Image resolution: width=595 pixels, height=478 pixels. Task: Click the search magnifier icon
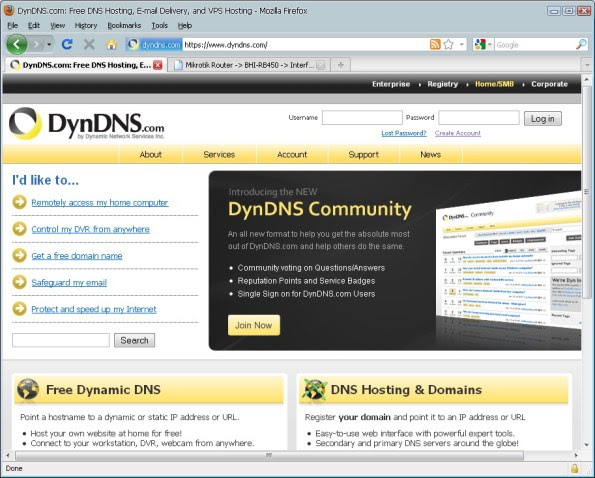(x=581, y=45)
